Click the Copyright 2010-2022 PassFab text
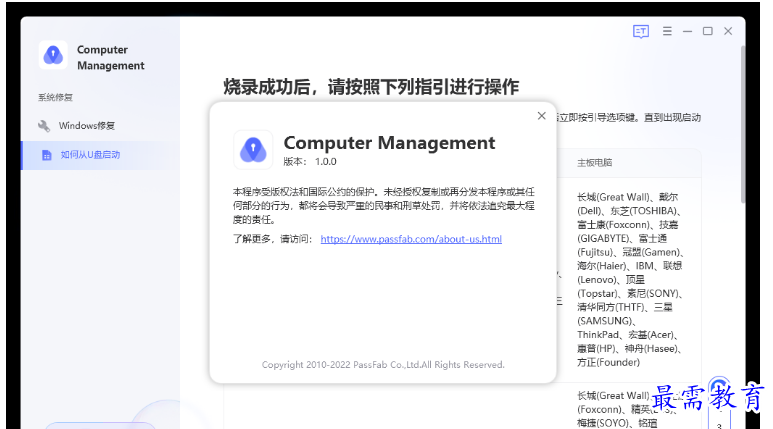The width and height of the screenshot is (773, 429). pos(383,365)
